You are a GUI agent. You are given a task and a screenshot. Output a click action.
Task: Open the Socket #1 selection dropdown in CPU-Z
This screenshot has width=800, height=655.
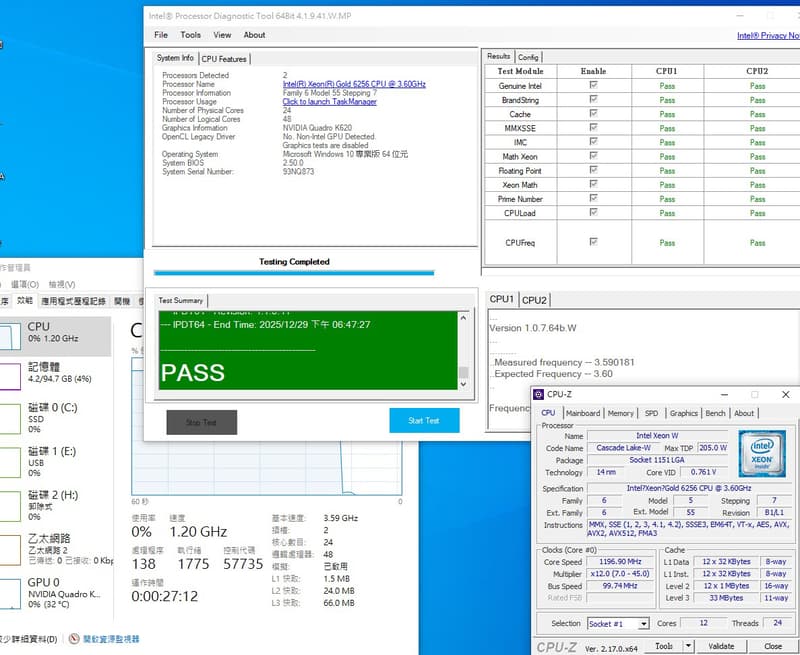point(644,623)
